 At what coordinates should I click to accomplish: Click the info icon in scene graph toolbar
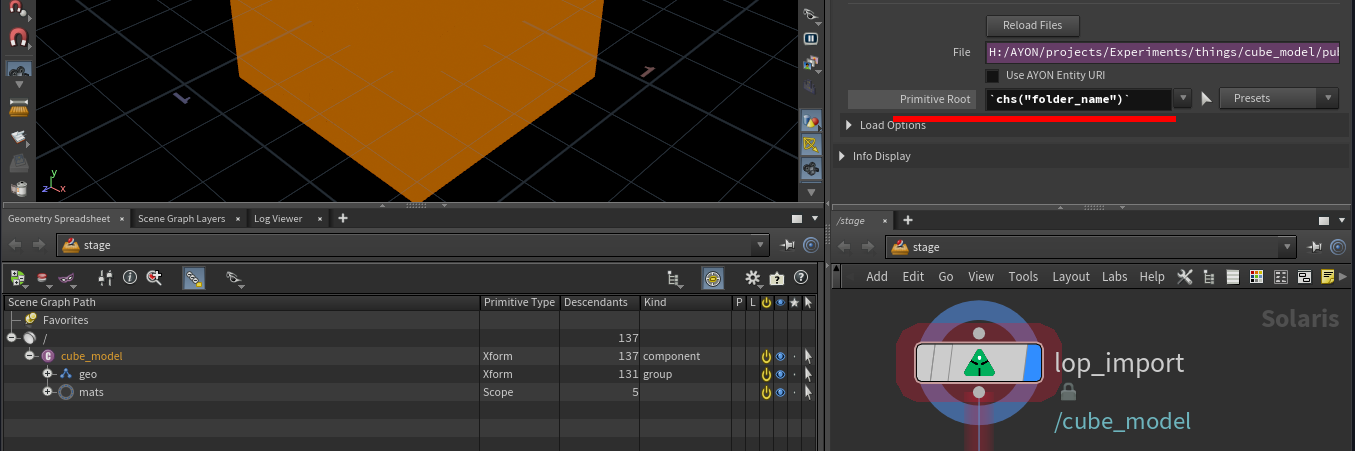[x=129, y=278]
